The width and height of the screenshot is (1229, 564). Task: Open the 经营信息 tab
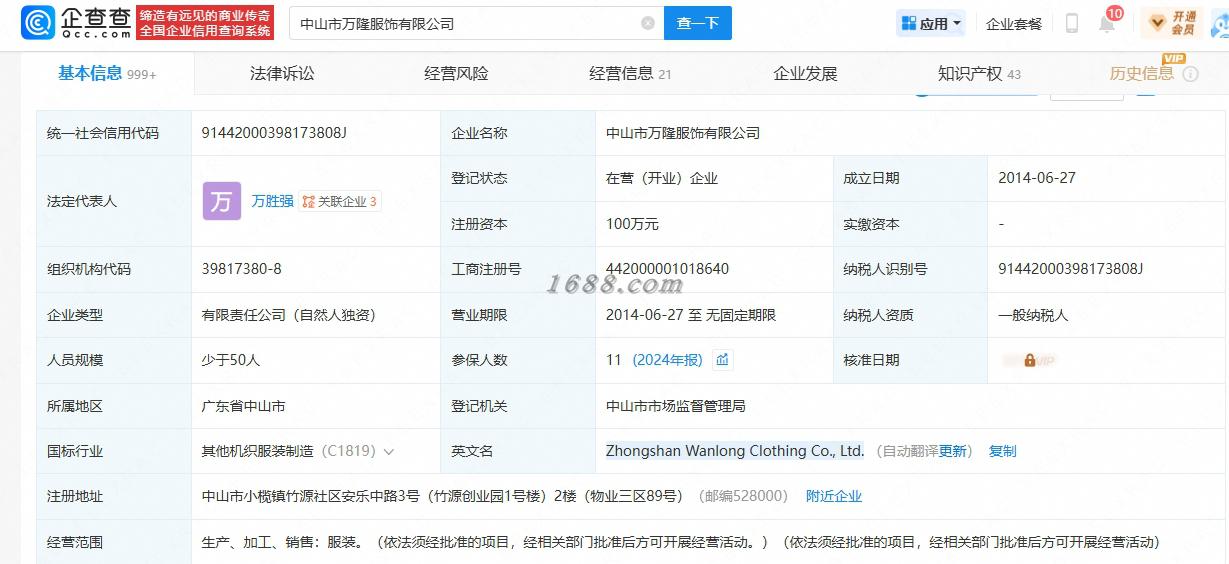630,73
